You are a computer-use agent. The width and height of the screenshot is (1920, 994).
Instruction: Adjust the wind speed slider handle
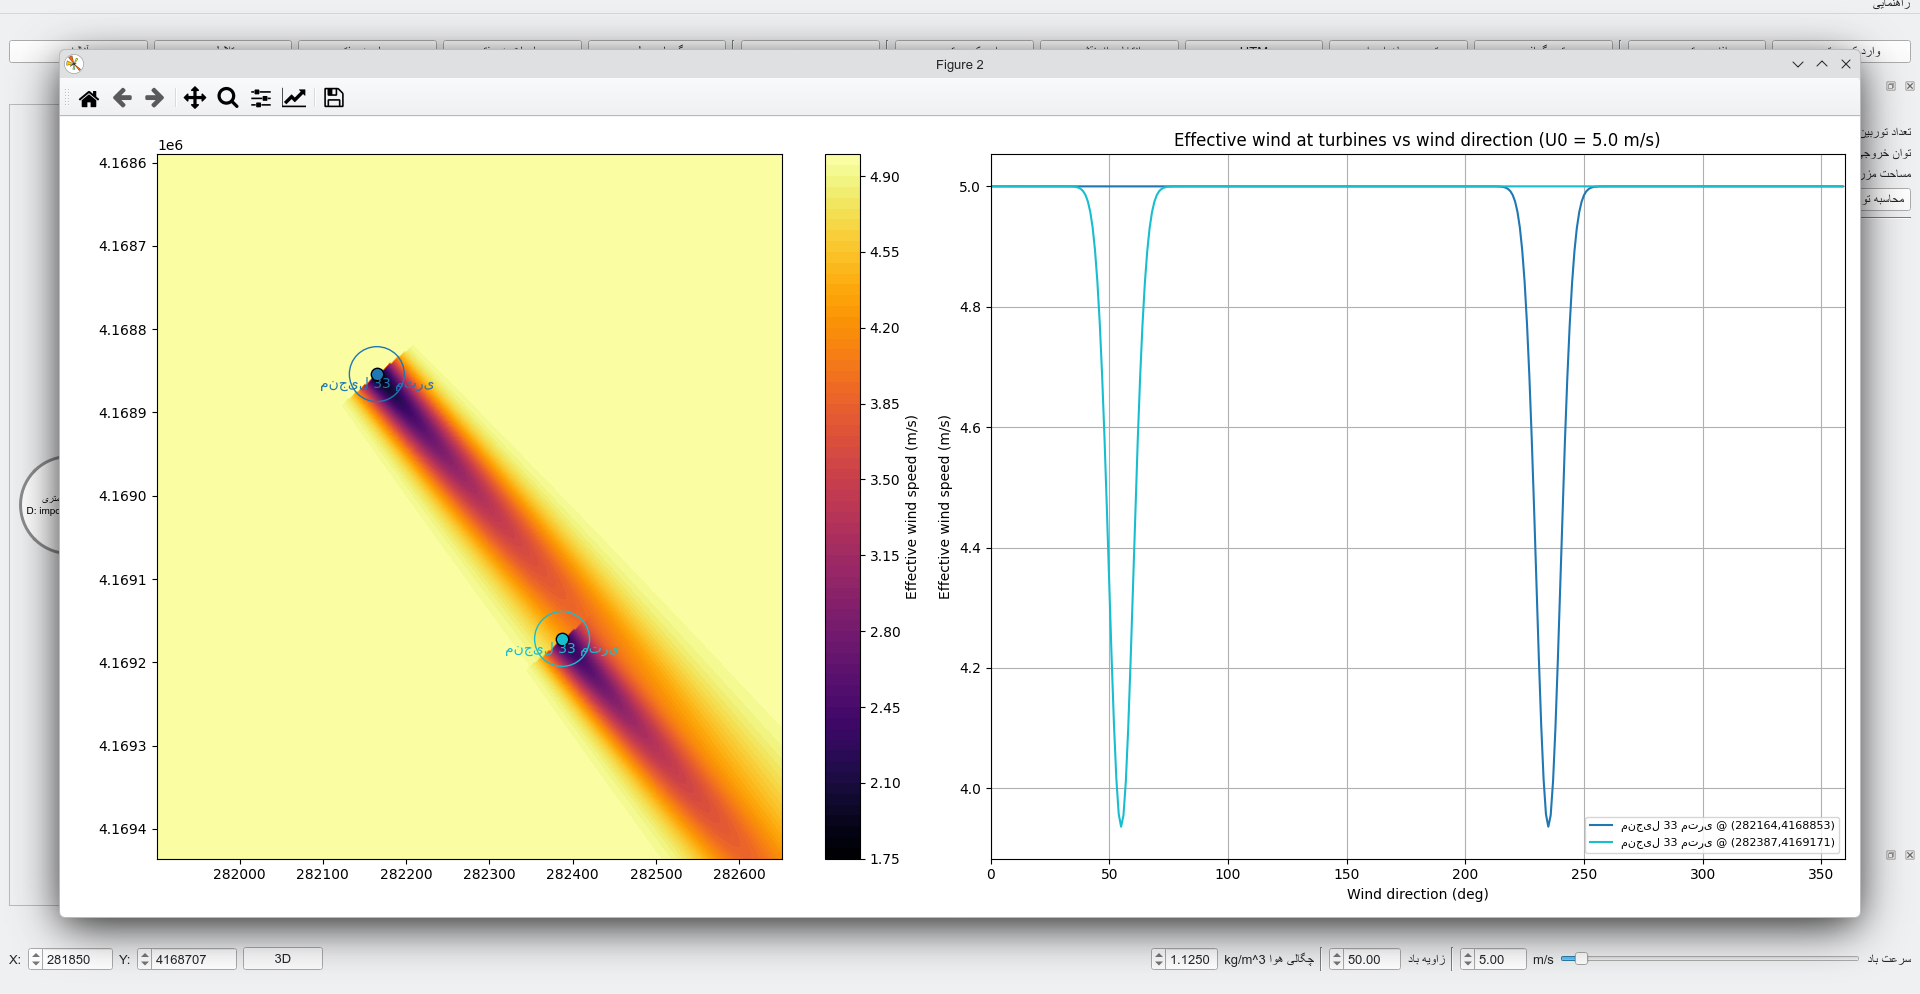click(1581, 959)
